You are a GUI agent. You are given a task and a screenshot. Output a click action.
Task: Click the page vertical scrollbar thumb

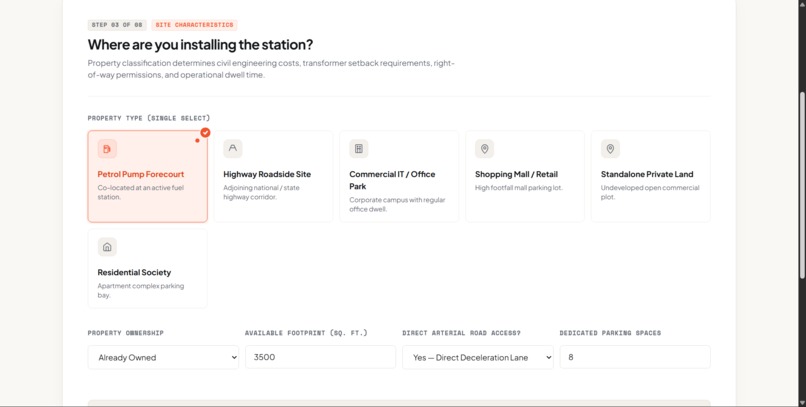[802, 186]
